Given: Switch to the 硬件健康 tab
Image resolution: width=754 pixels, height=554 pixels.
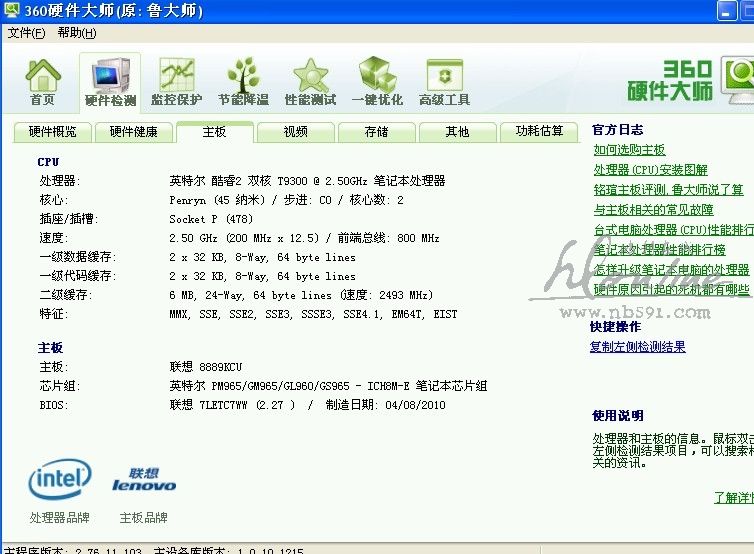Looking at the screenshot, I should pos(134,132).
